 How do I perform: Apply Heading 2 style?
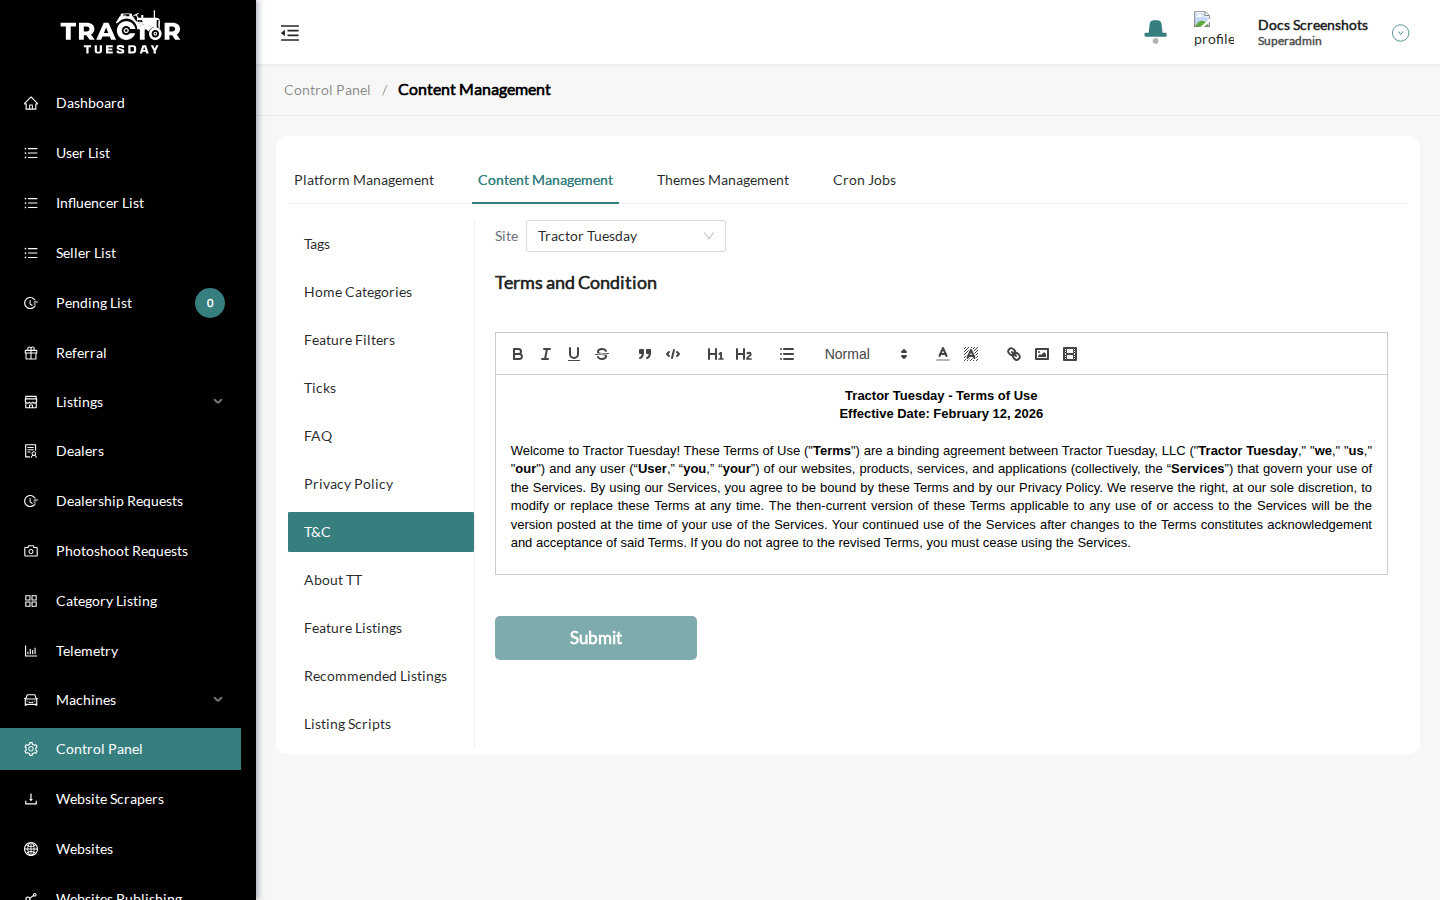(x=743, y=354)
